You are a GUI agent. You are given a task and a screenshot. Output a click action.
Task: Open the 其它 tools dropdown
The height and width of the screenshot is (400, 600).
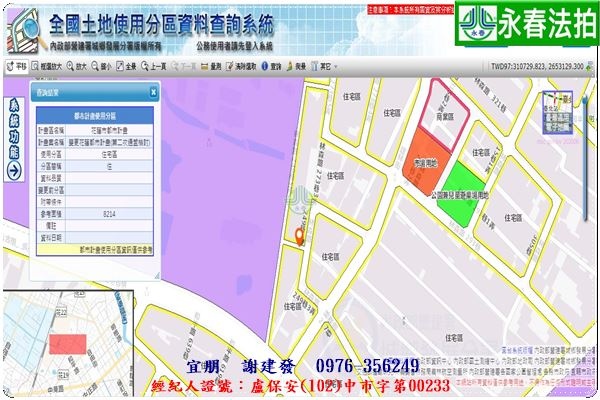pyautogui.click(x=324, y=67)
